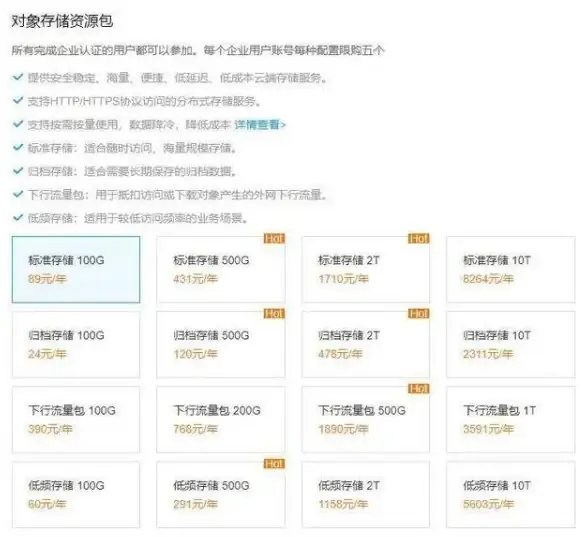The width and height of the screenshot is (588, 537).
Task: Click the checkmark beside 低频存储 description
Action: tap(18, 218)
